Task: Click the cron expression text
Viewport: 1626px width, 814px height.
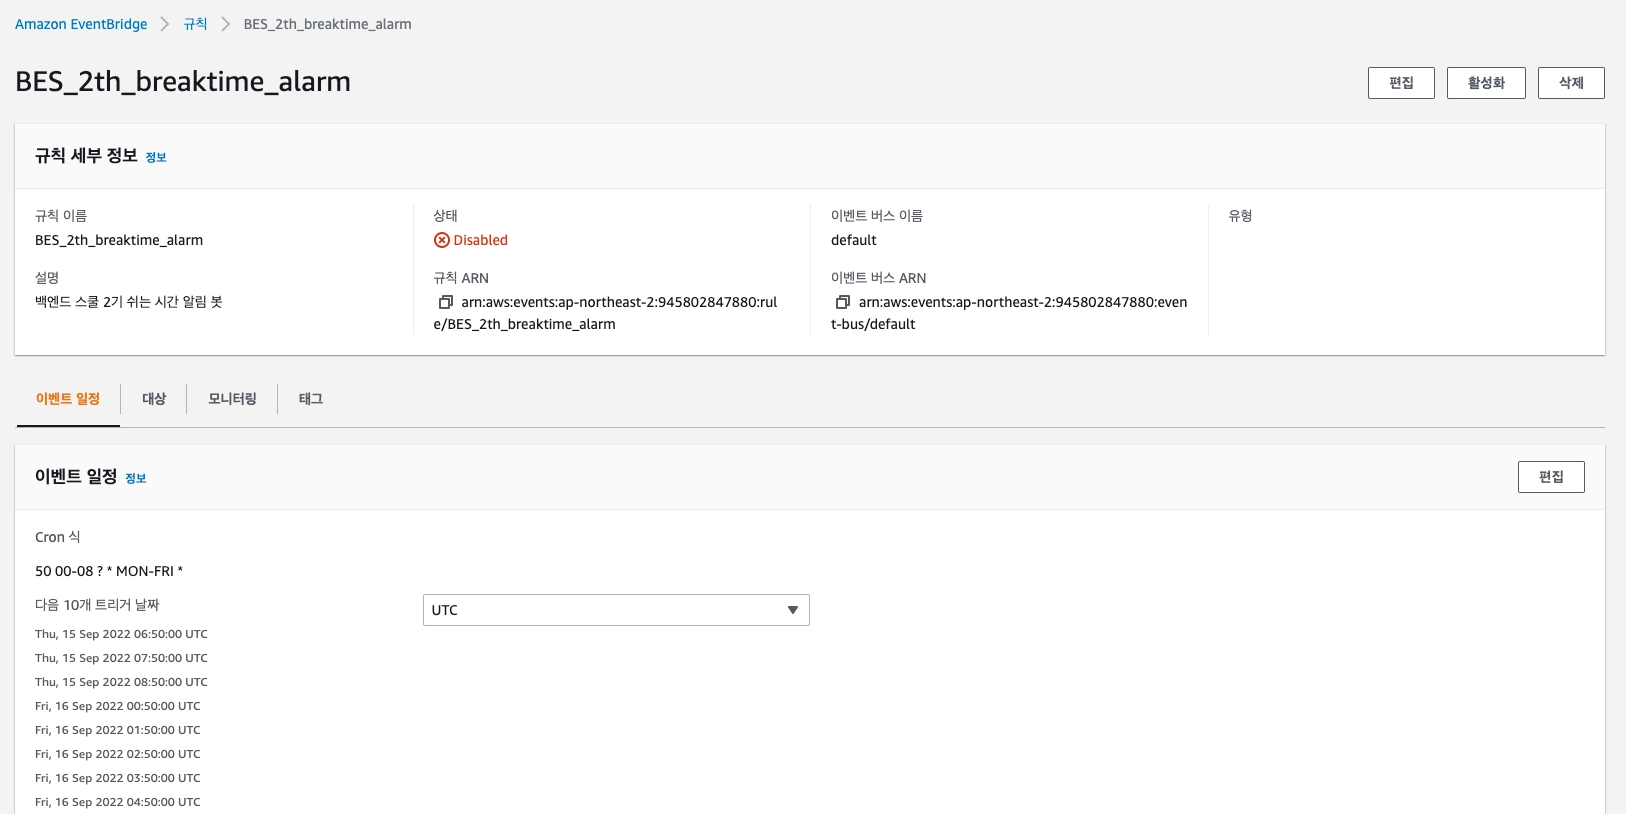Action: click(x=109, y=571)
